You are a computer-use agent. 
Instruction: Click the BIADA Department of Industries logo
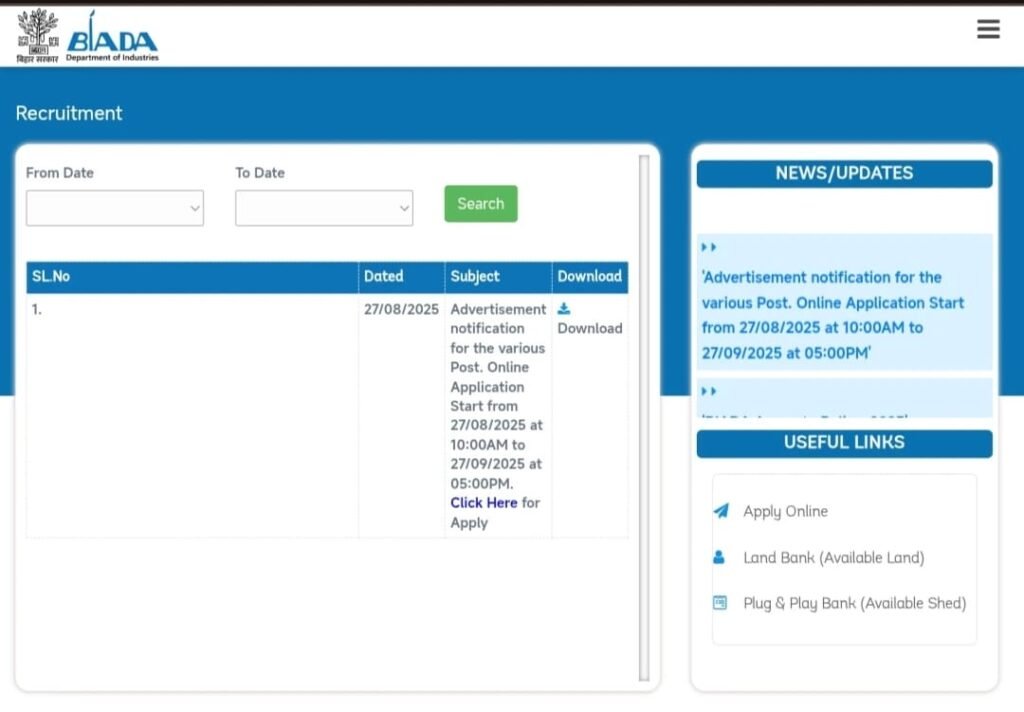pos(112,38)
